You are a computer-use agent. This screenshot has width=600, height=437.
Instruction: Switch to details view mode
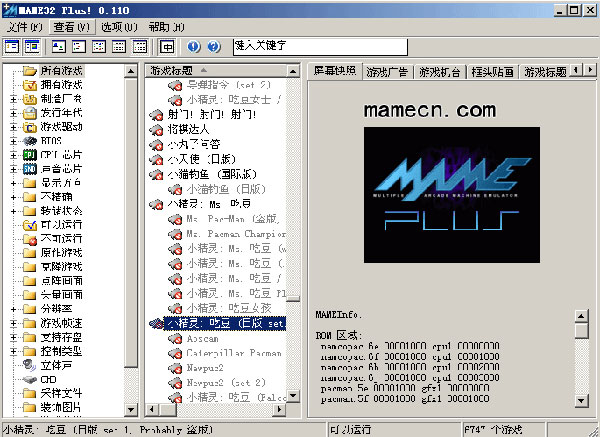click(x=119, y=47)
